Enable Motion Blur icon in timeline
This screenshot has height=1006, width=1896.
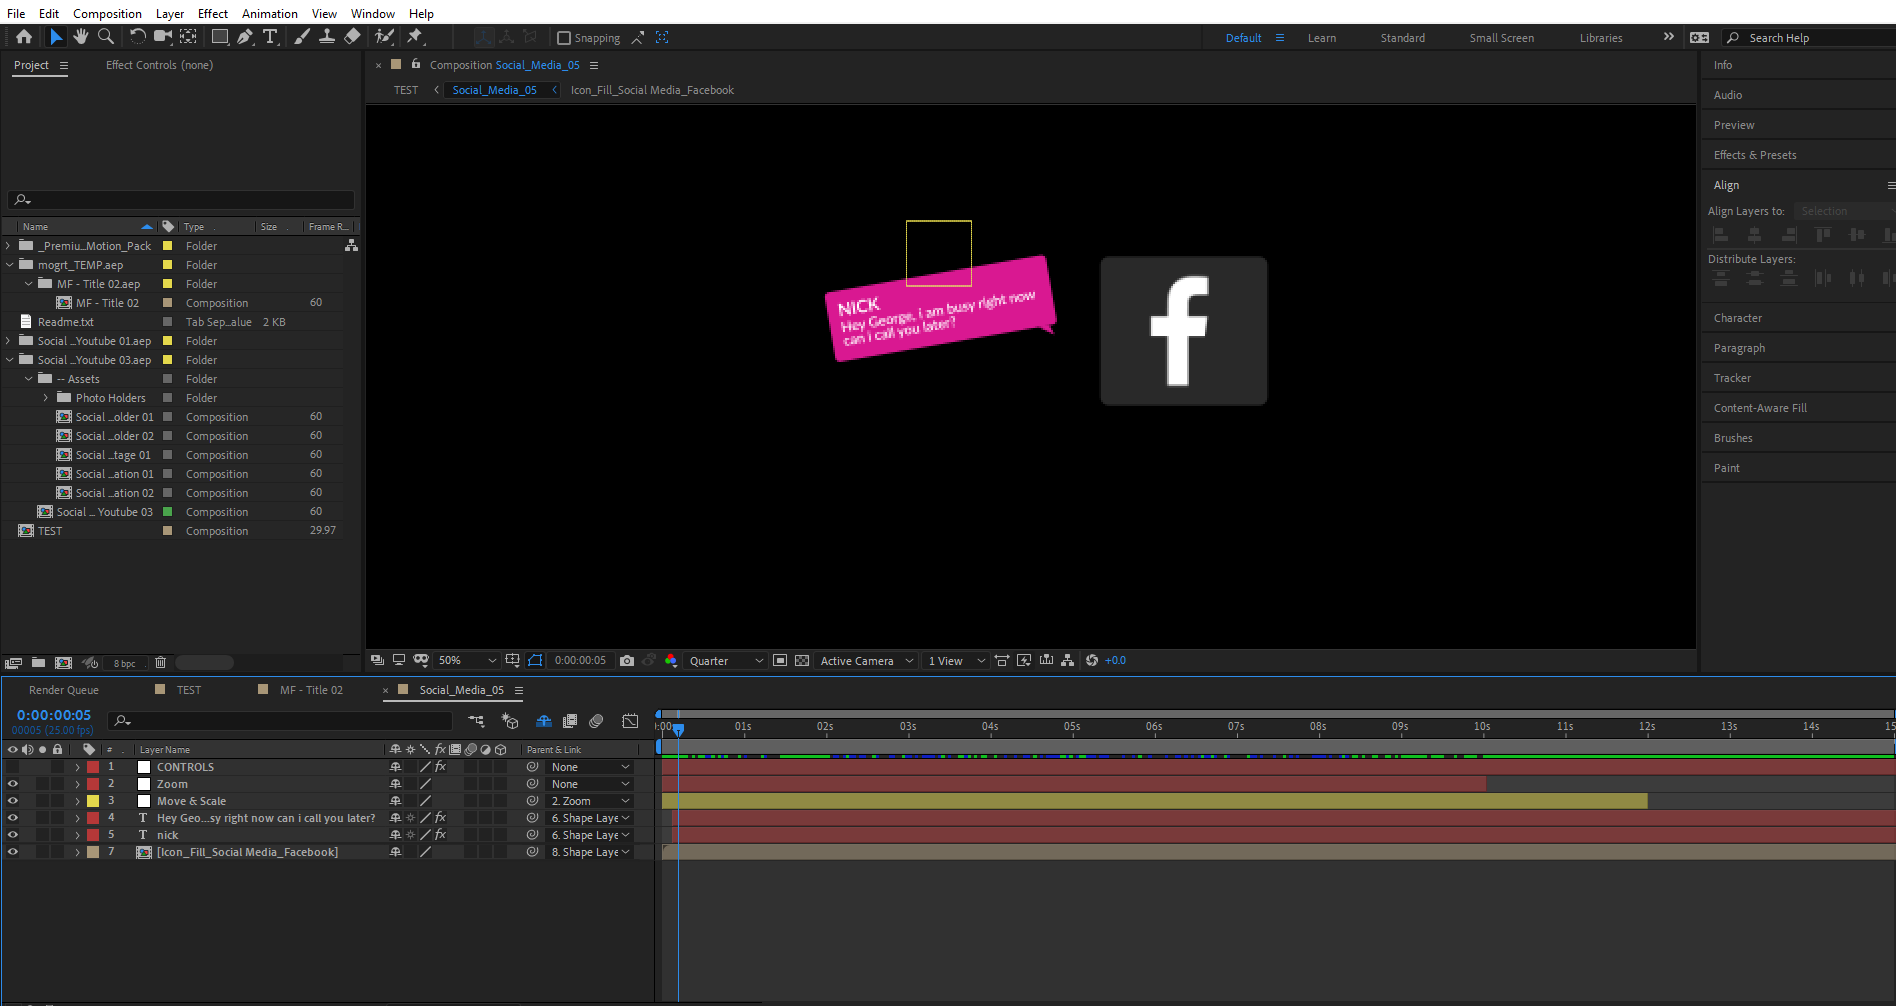pyautogui.click(x=597, y=721)
